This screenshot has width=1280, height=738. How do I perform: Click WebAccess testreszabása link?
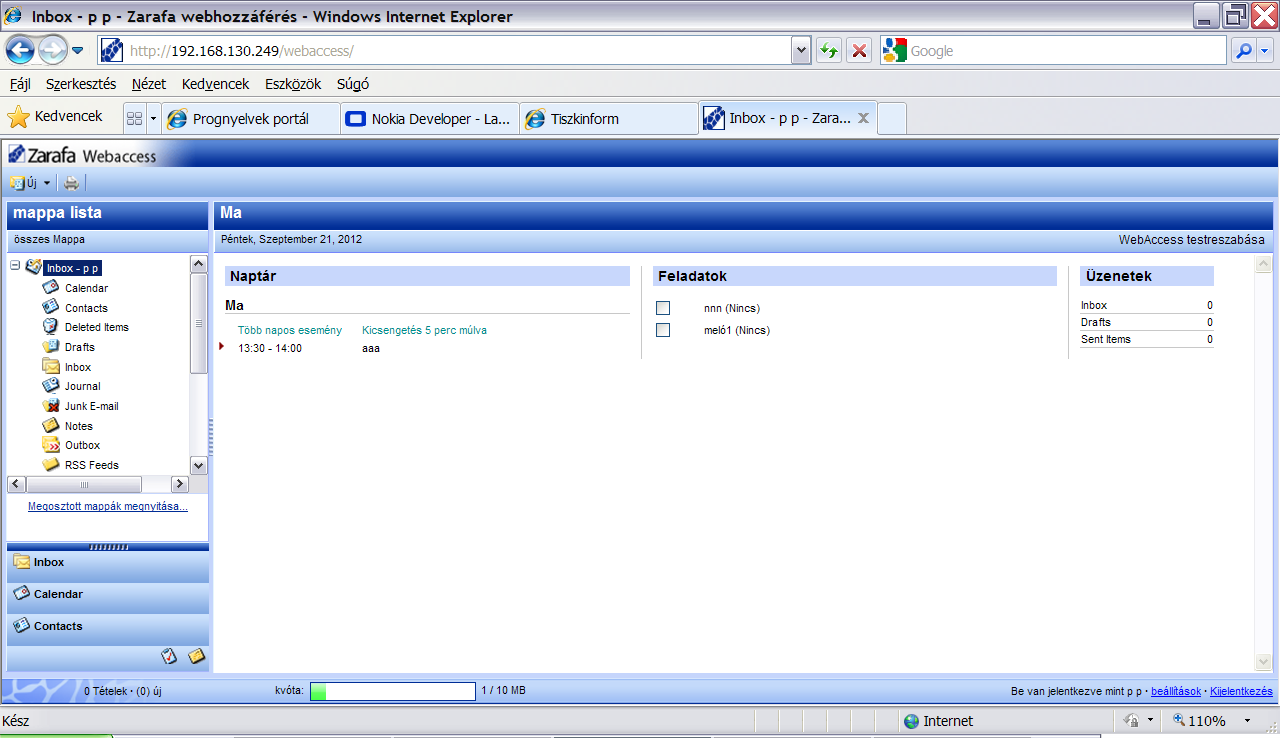tap(1191, 240)
